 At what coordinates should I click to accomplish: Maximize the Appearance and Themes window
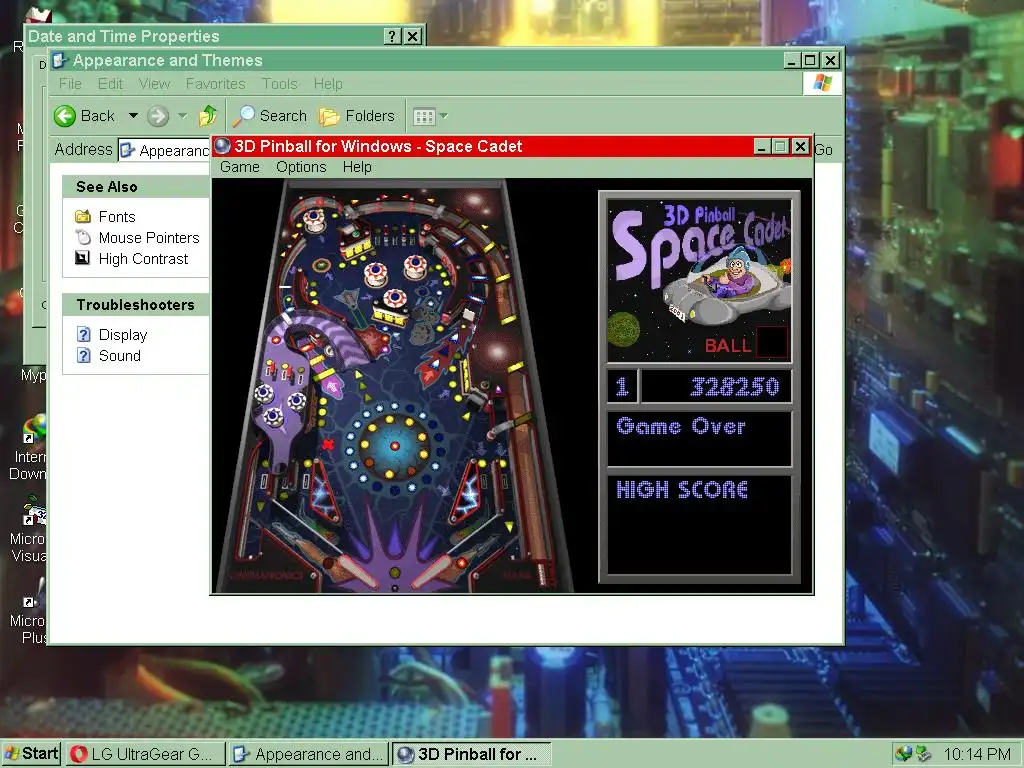pos(810,61)
